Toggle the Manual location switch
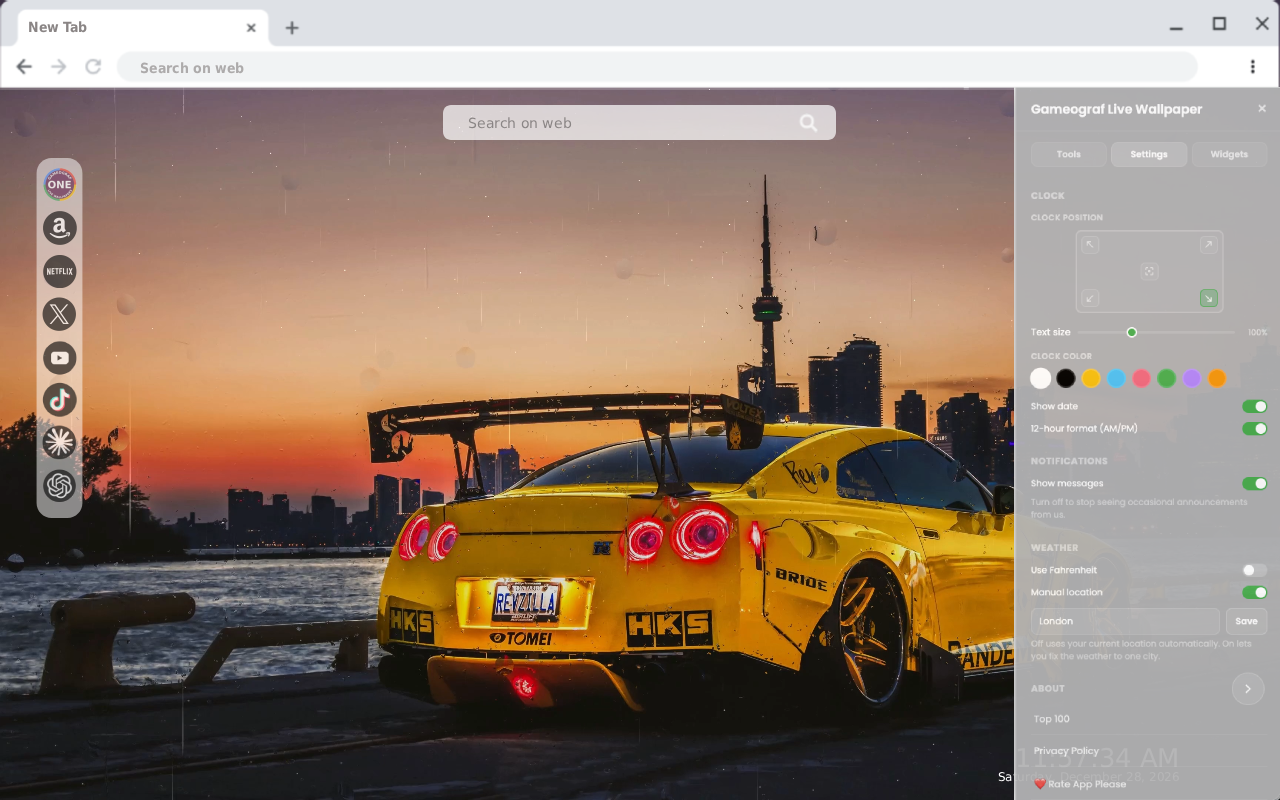Viewport: 1280px width, 800px height. 1254,593
